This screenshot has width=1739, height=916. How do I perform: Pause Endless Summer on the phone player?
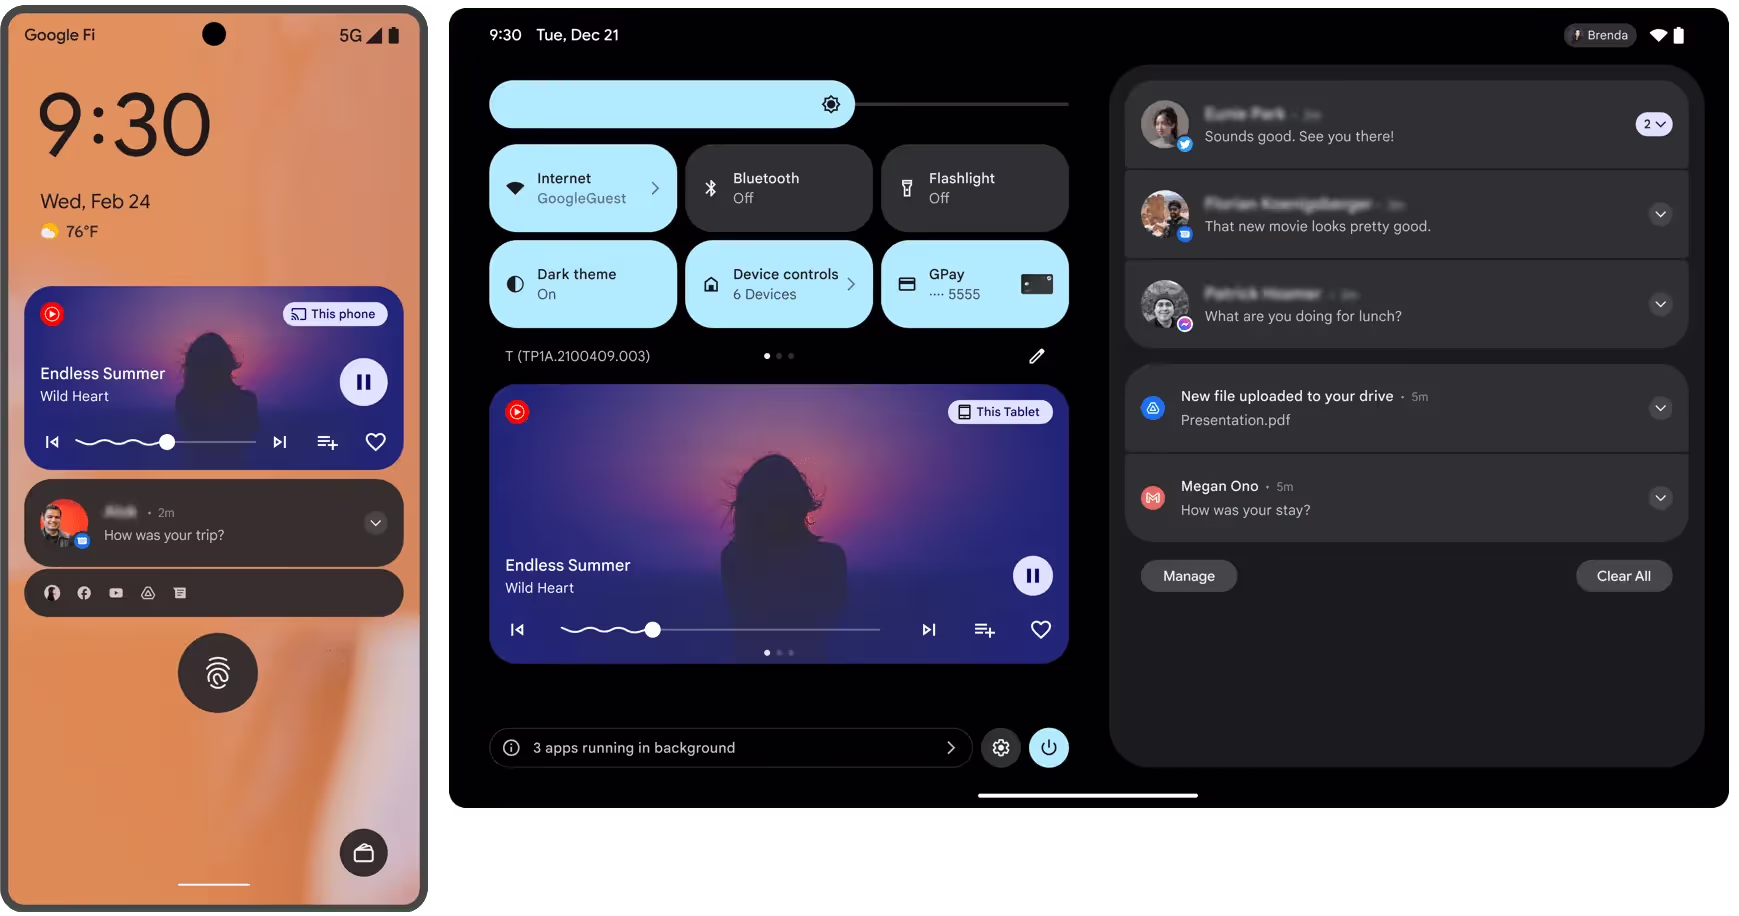point(363,382)
